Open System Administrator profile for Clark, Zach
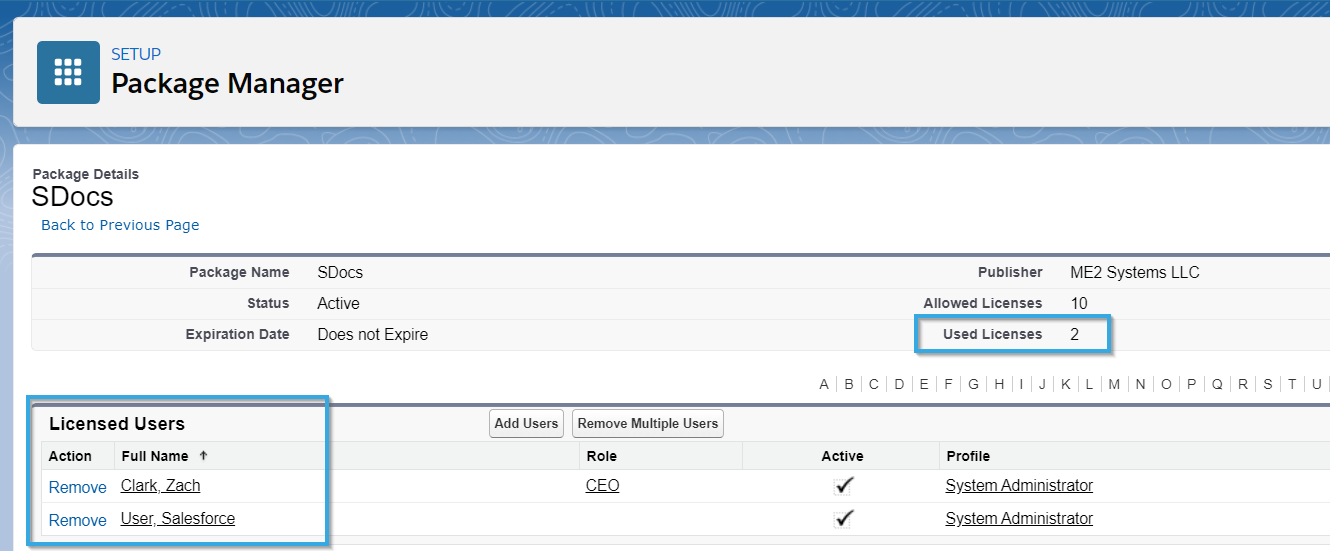Screen dimensions: 1330x551 pyautogui.click(x=1019, y=486)
